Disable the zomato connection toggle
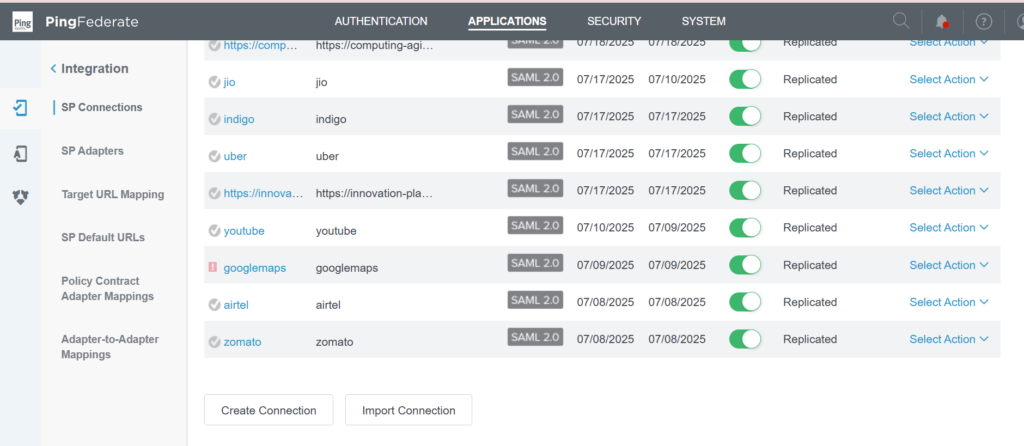The width and height of the screenshot is (1024, 446). 745,339
